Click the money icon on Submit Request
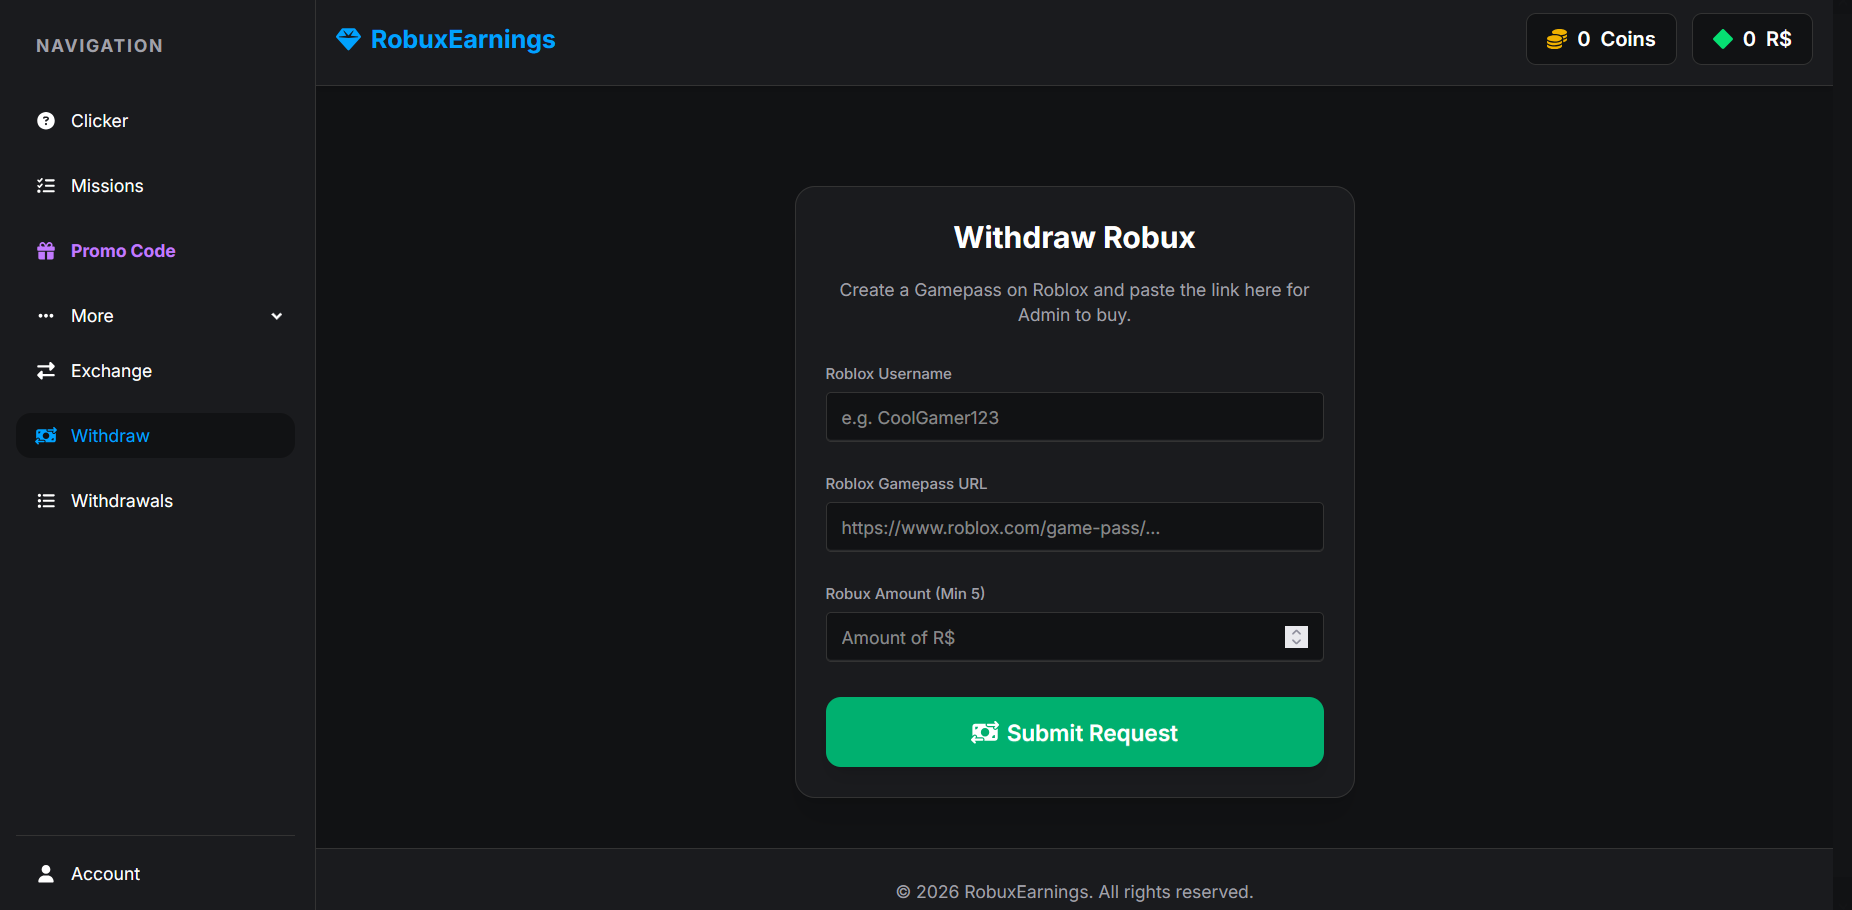The image size is (1852, 910). click(985, 733)
